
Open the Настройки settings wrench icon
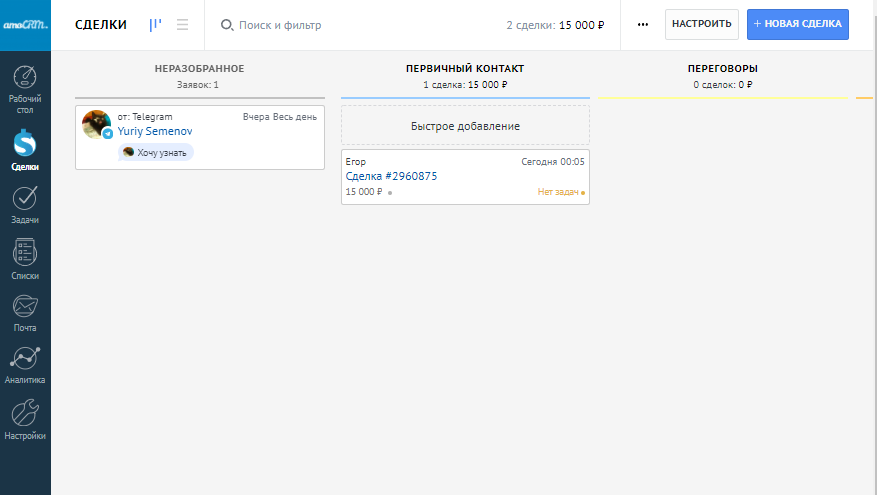click(25, 419)
